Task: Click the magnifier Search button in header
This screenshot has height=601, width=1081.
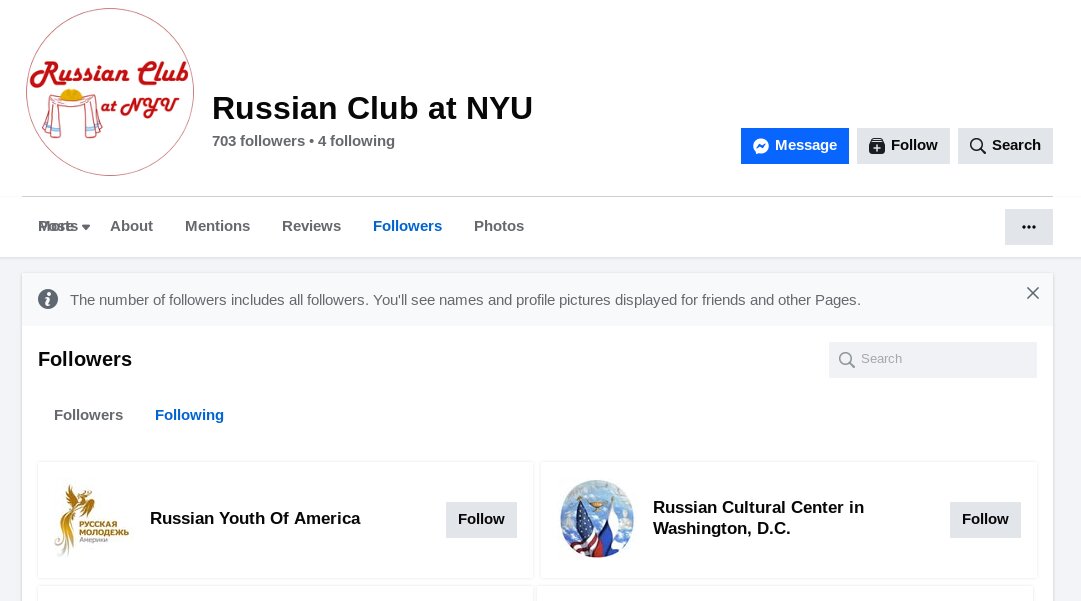Action: coord(1005,145)
